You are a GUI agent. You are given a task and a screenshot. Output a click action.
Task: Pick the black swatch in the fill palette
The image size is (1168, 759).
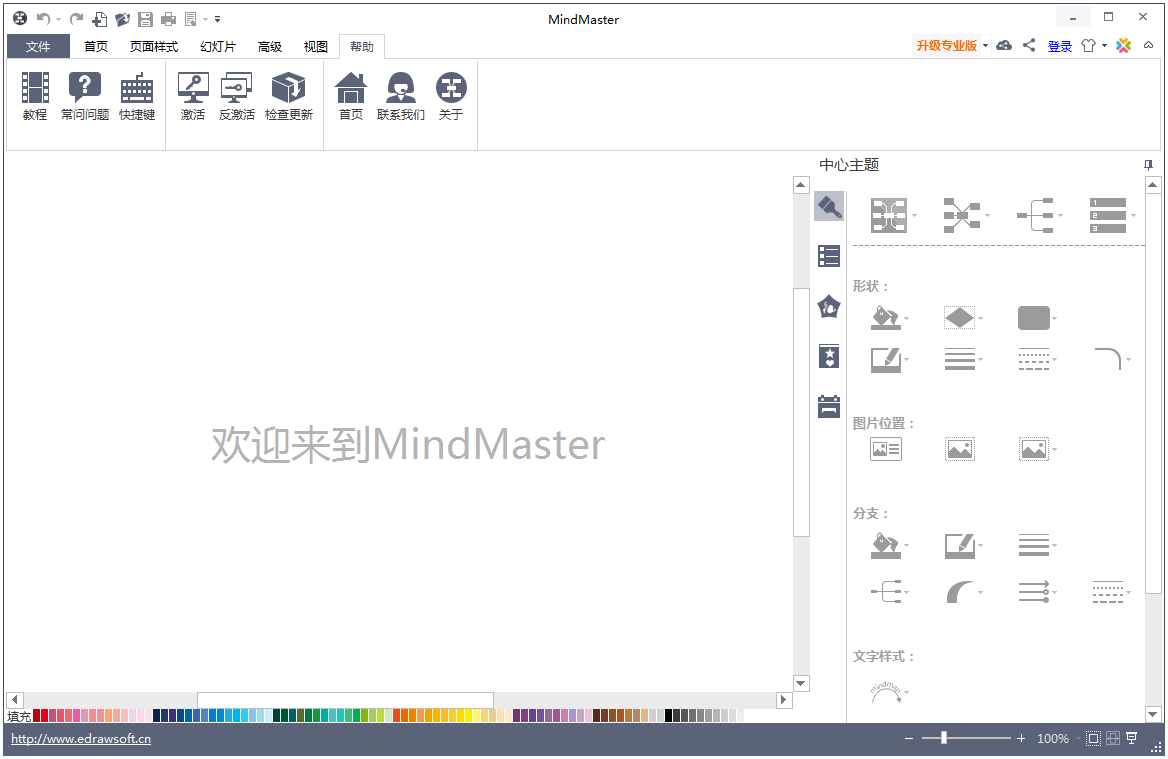(668, 716)
